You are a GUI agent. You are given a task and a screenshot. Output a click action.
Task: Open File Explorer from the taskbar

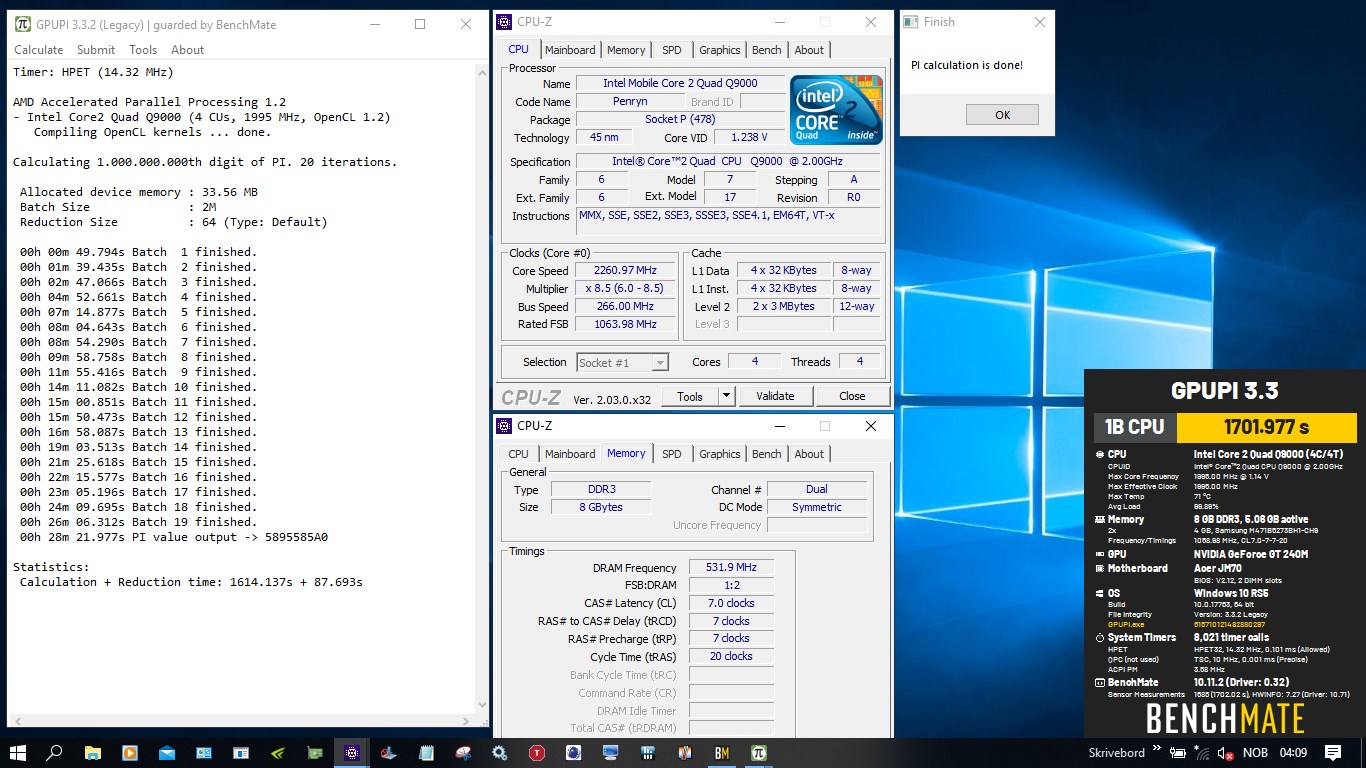pos(92,753)
